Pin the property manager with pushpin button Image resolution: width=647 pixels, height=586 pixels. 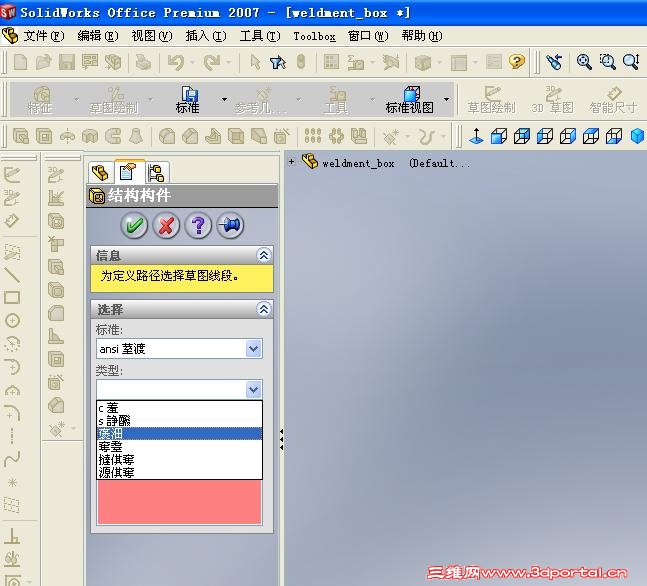pos(230,226)
